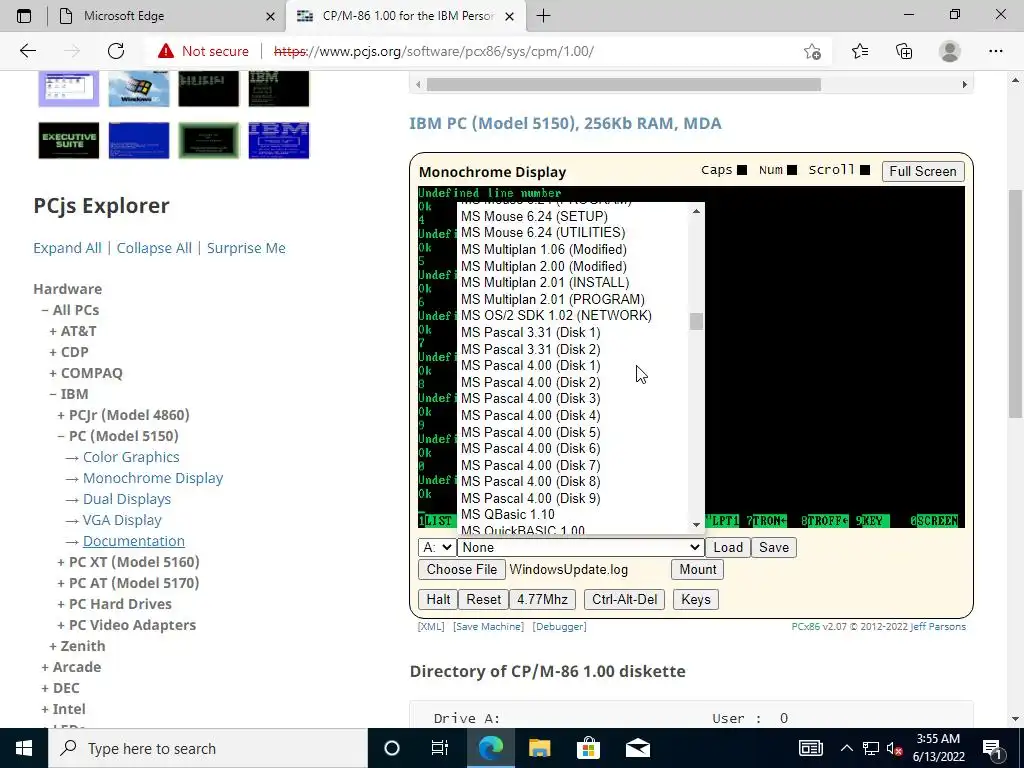Image resolution: width=1024 pixels, height=768 pixels.
Task: Click the Load button
Action: pos(728,547)
